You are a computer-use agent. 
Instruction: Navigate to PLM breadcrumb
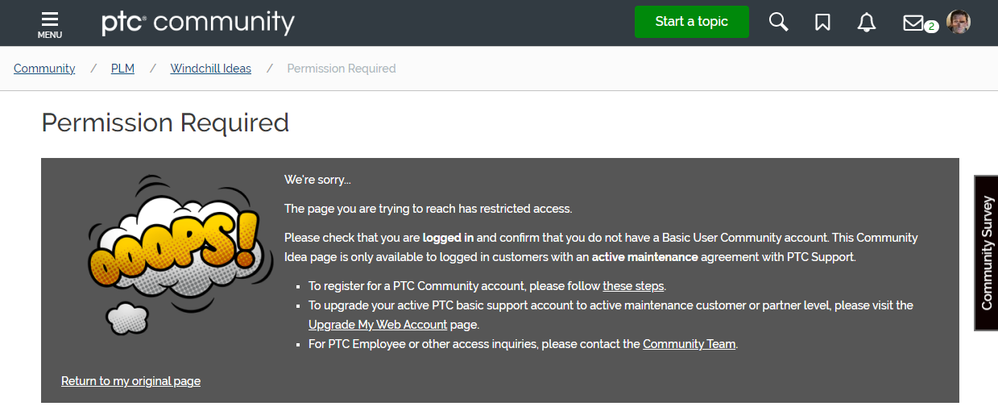click(122, 69)
